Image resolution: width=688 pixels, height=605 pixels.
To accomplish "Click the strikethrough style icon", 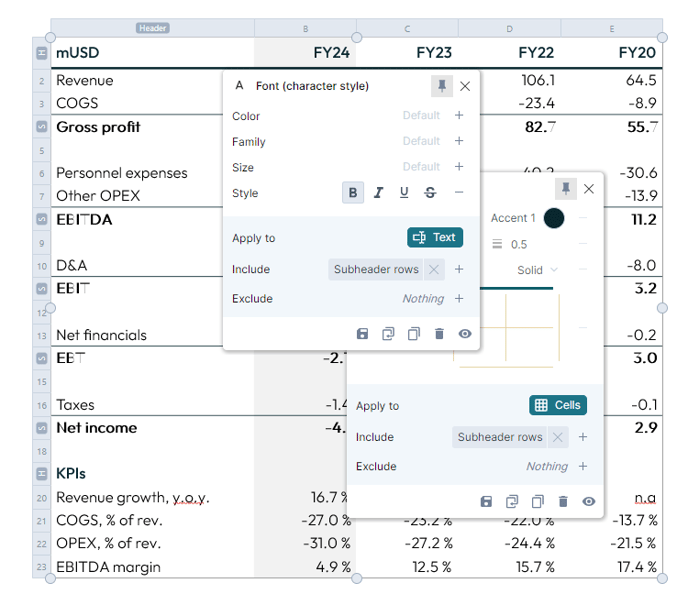I will (430, 193).
